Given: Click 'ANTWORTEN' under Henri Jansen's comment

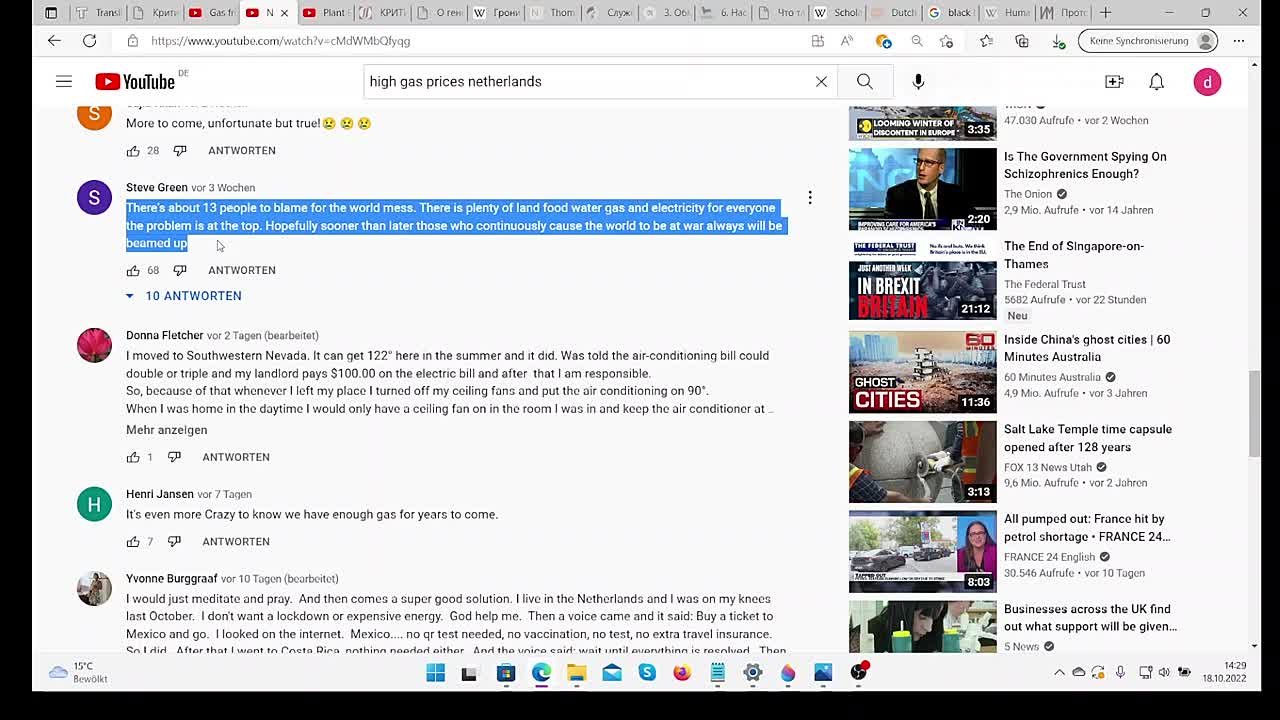Looking at the screenshot, I should point(236,541).
